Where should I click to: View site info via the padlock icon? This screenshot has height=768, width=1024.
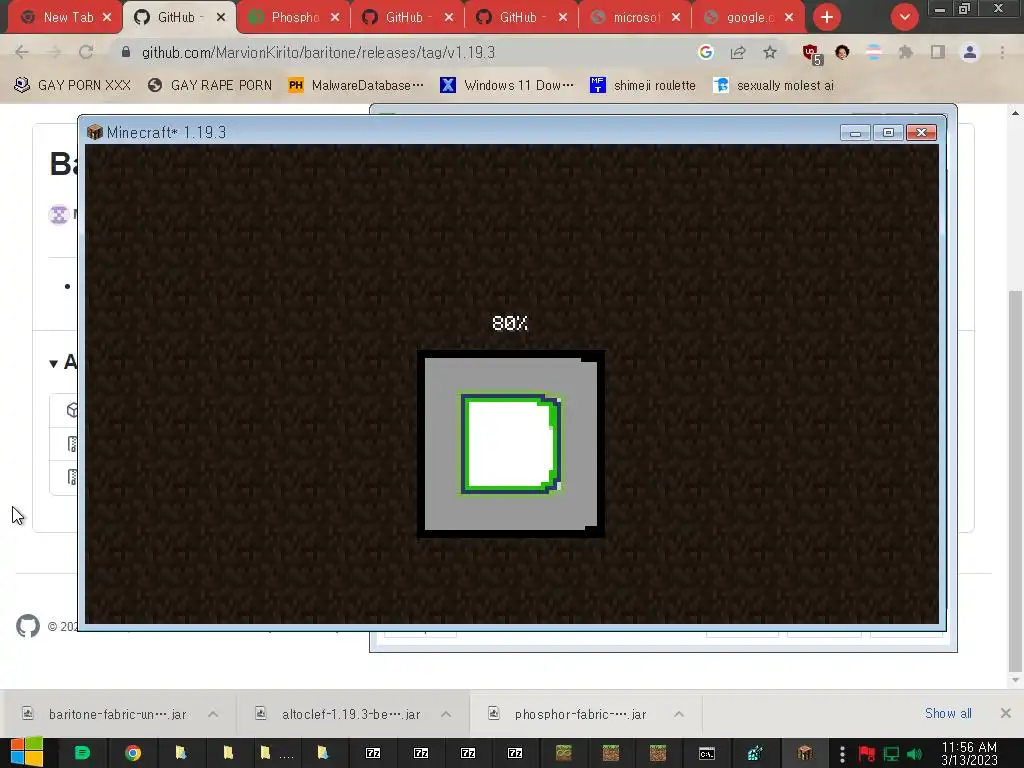click(126, 52)
